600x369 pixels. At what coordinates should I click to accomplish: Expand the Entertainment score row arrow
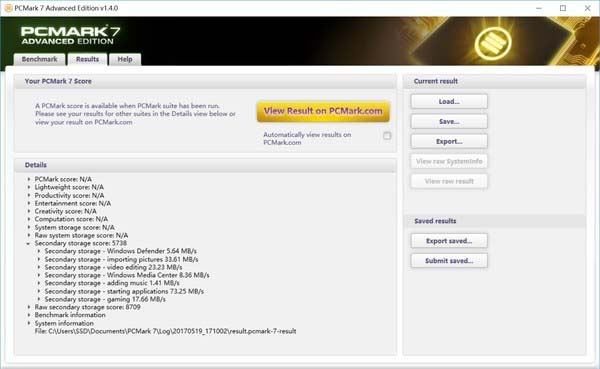tap(29, 203)
